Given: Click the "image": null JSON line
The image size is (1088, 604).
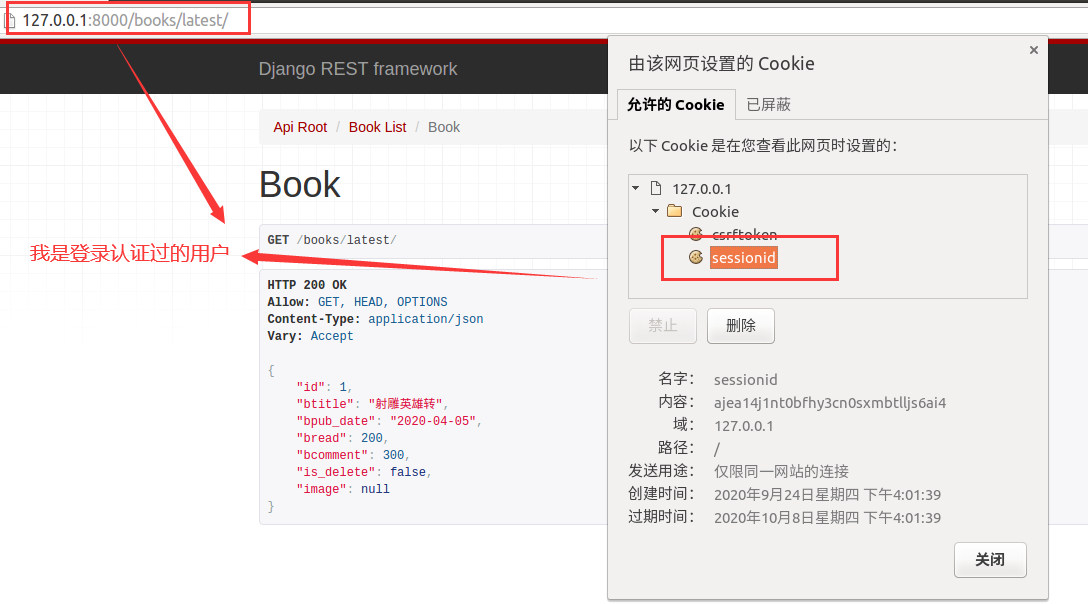Looking at the screenshot, I should coord(343,489).
